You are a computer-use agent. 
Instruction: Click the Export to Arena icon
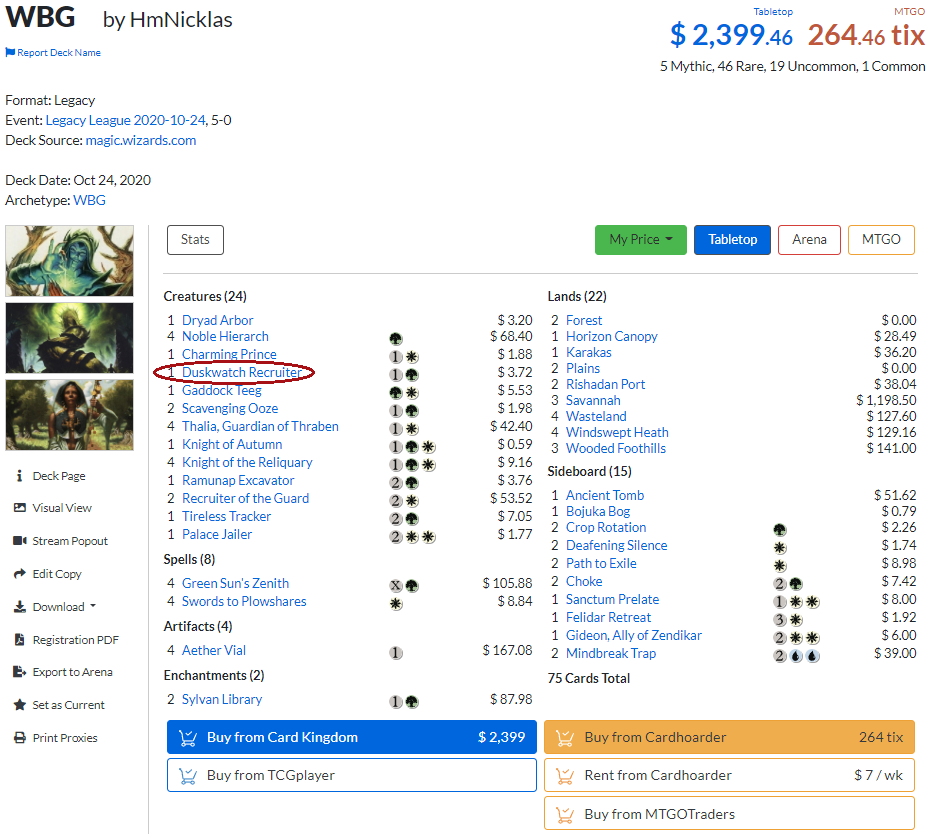tap(20, 672)
